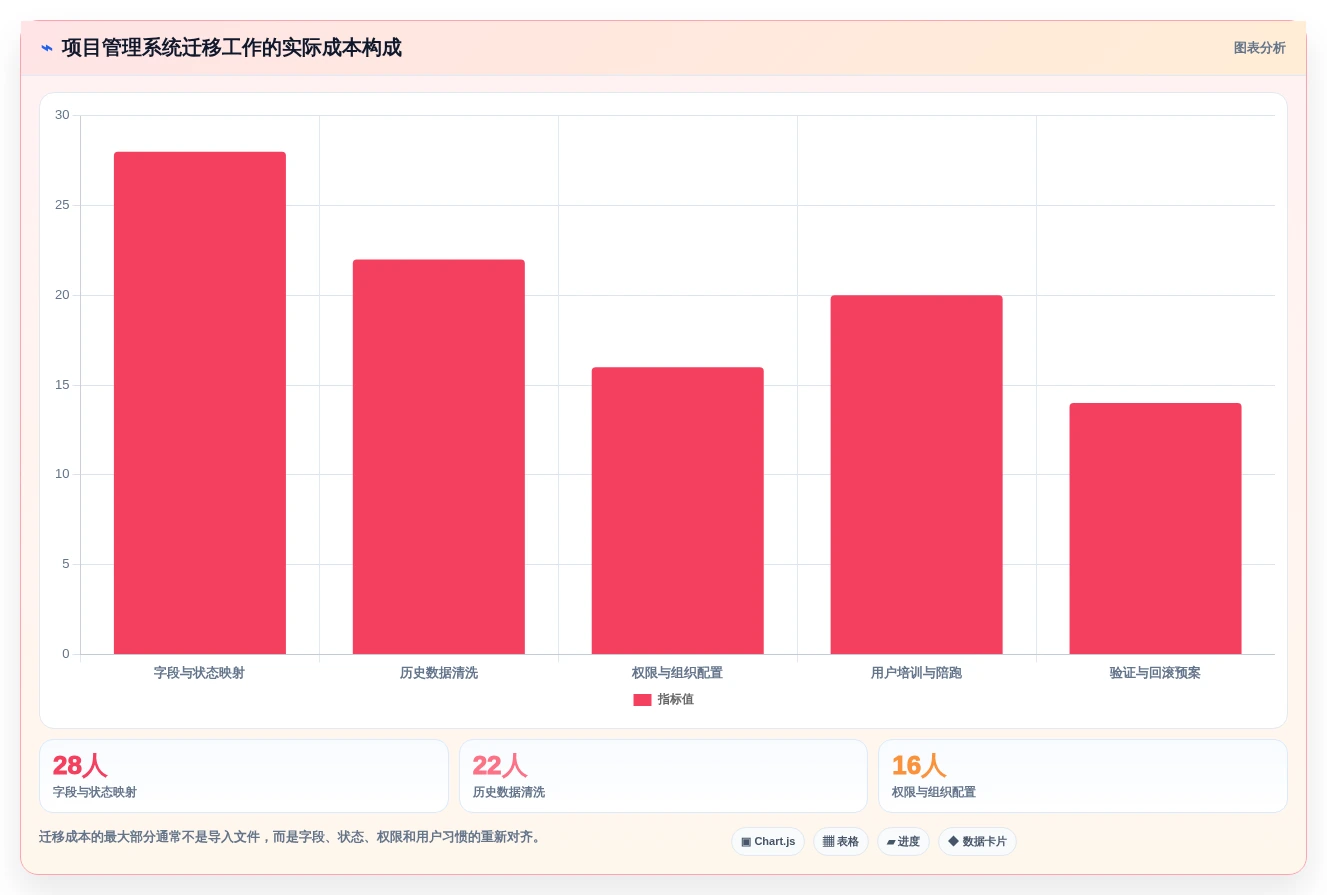Open the 28人 data card
Image resolution: width=1327 pixels, height=895 pixels.
pos(244,776)
